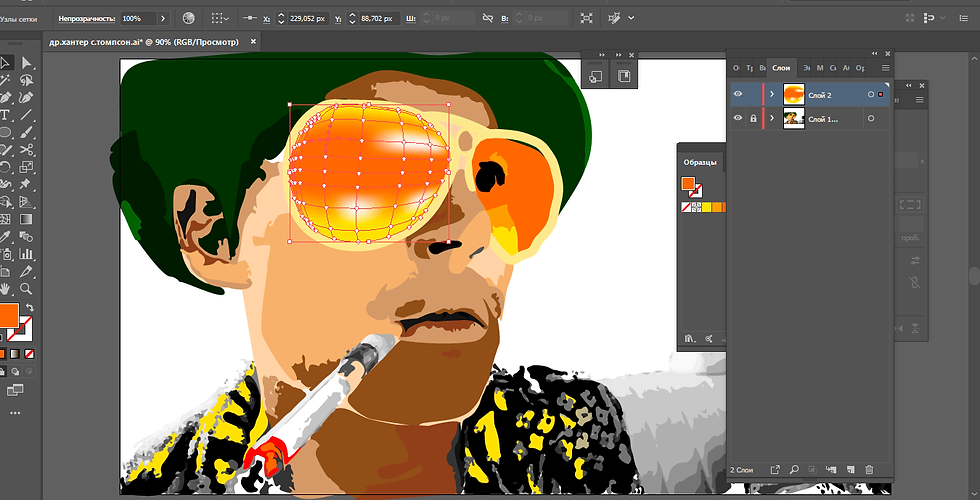Select the Zoom magnifier tool
980x500 pixels.
pyautogui.click(x=26, y=289)
